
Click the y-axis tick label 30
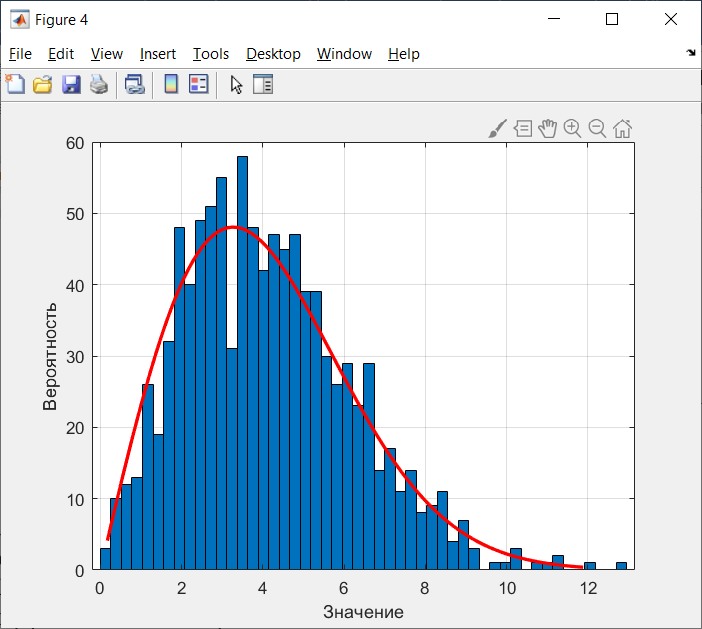pos(75,357)
